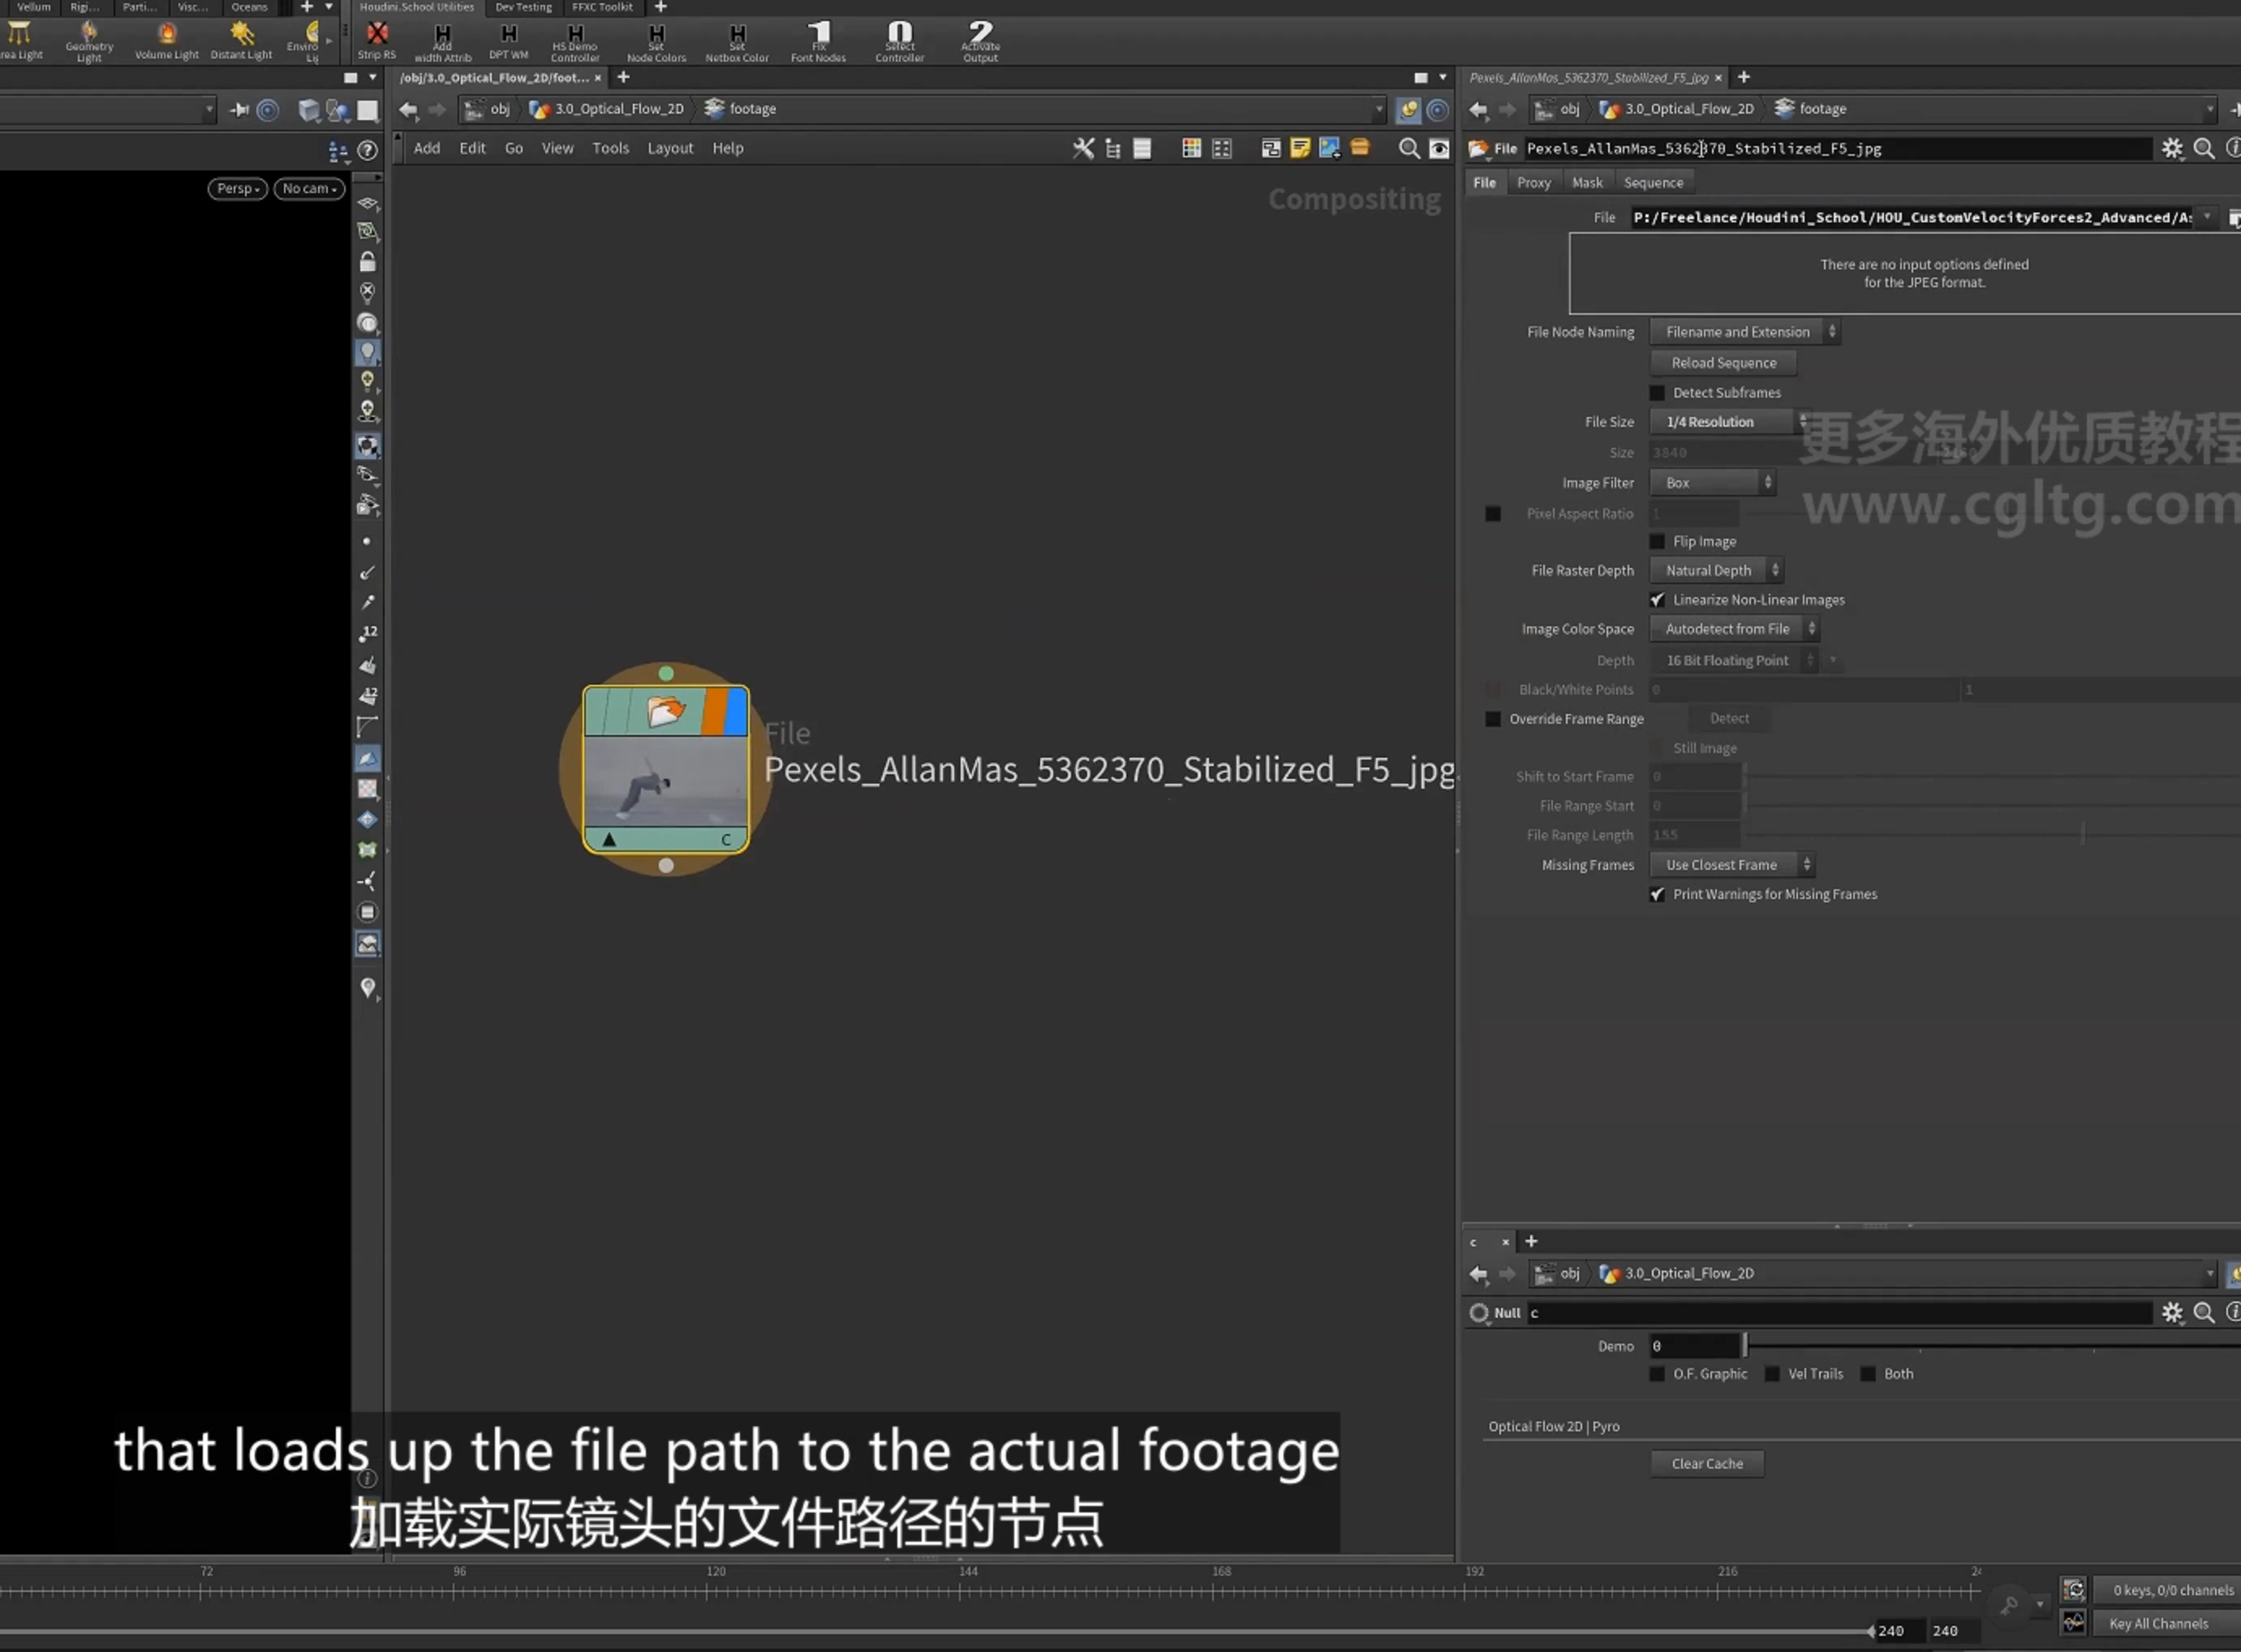Open the Image Color Space dropdown
This screenshot has width=2241, height=1652.
pyautogui.click(x=1734, y=629)
